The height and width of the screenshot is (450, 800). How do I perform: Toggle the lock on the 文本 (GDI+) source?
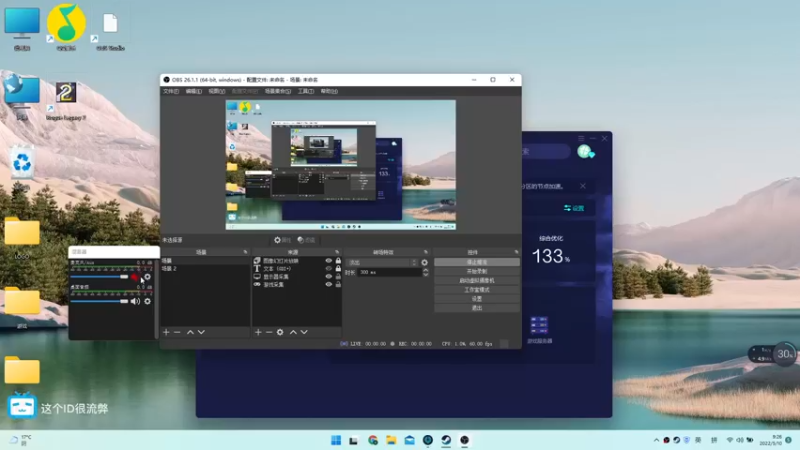point(338,269)
